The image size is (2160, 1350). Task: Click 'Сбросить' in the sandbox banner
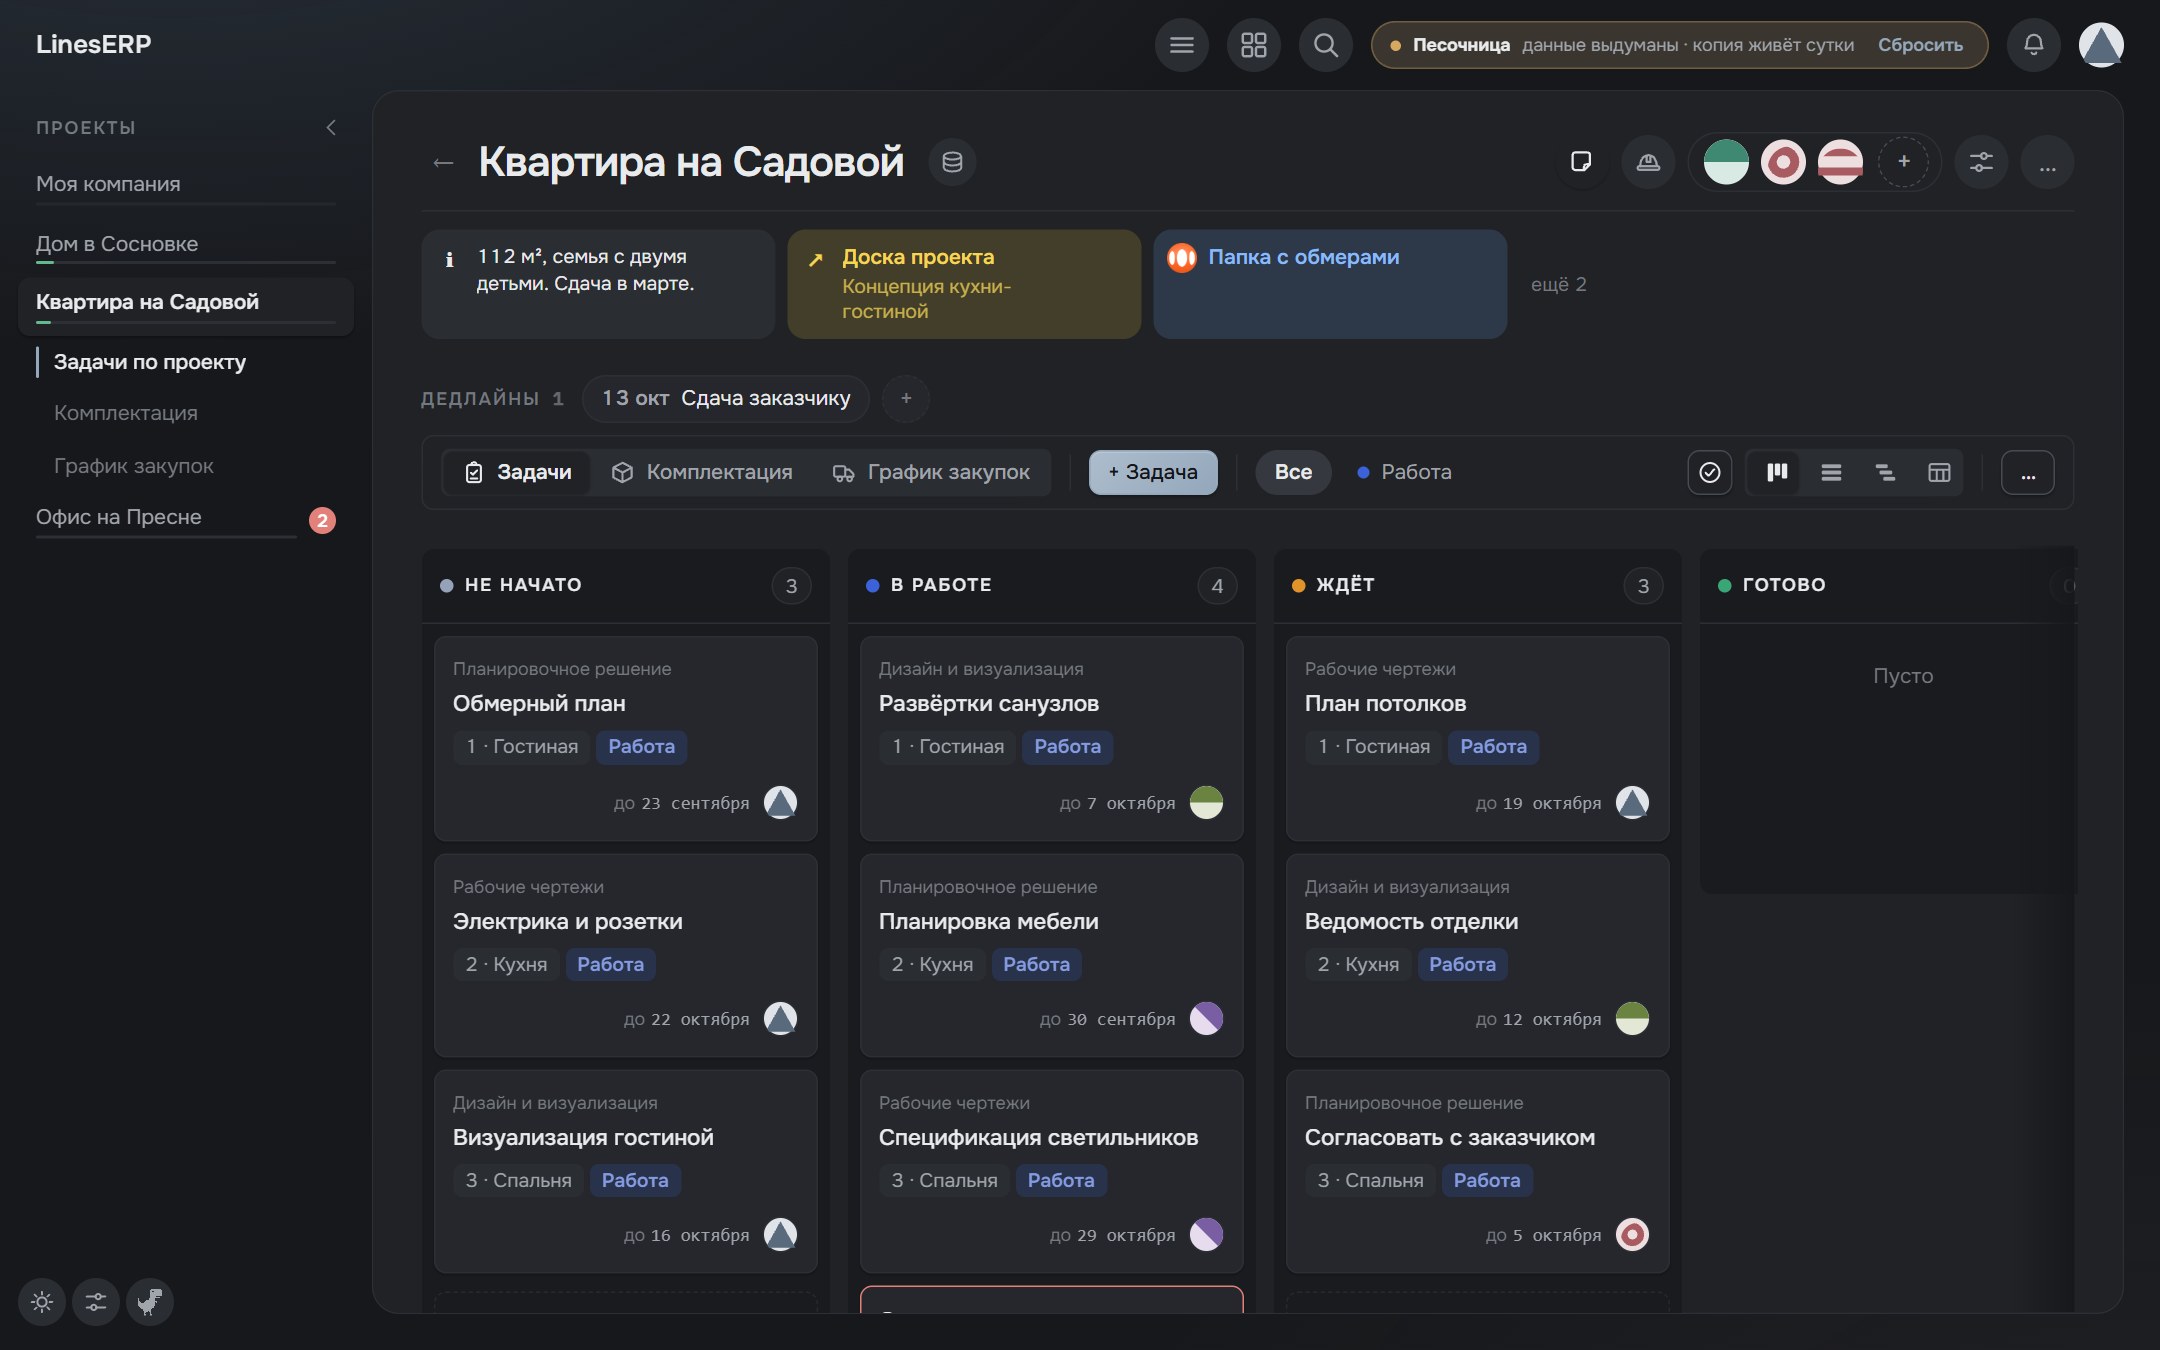1920,45
